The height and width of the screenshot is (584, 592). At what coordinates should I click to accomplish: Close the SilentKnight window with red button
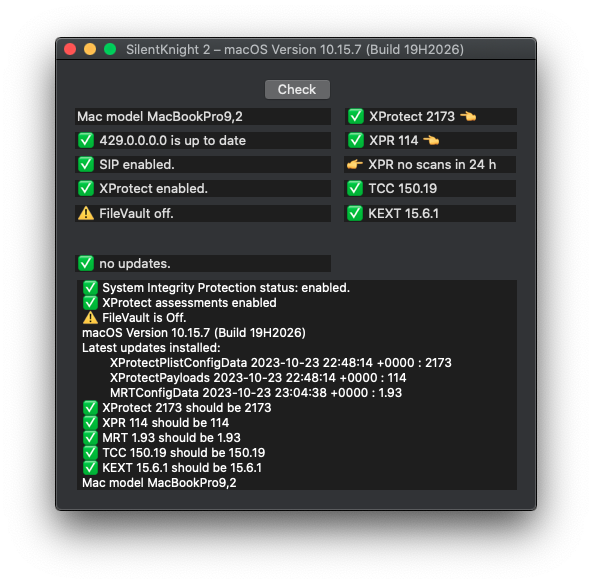point(70,49)
